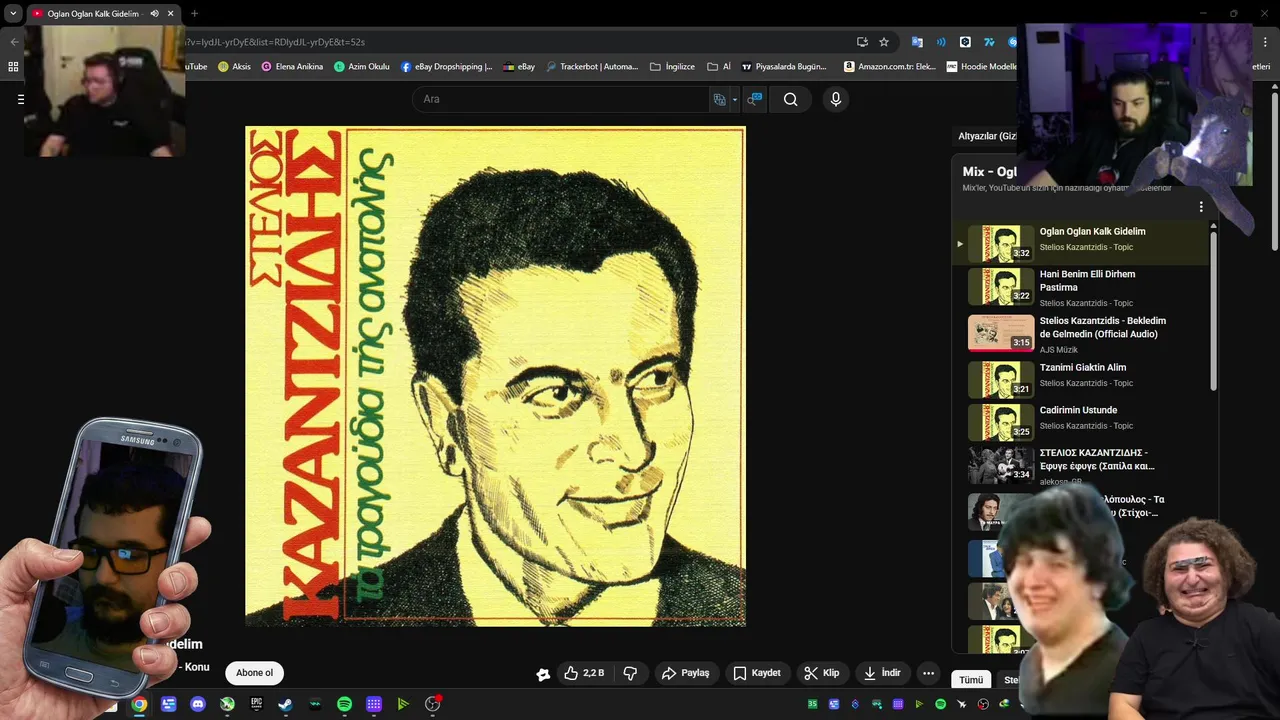Open Epic Games launcher from taskbar
Screen dimensions: 1280x720
[256, 704]
